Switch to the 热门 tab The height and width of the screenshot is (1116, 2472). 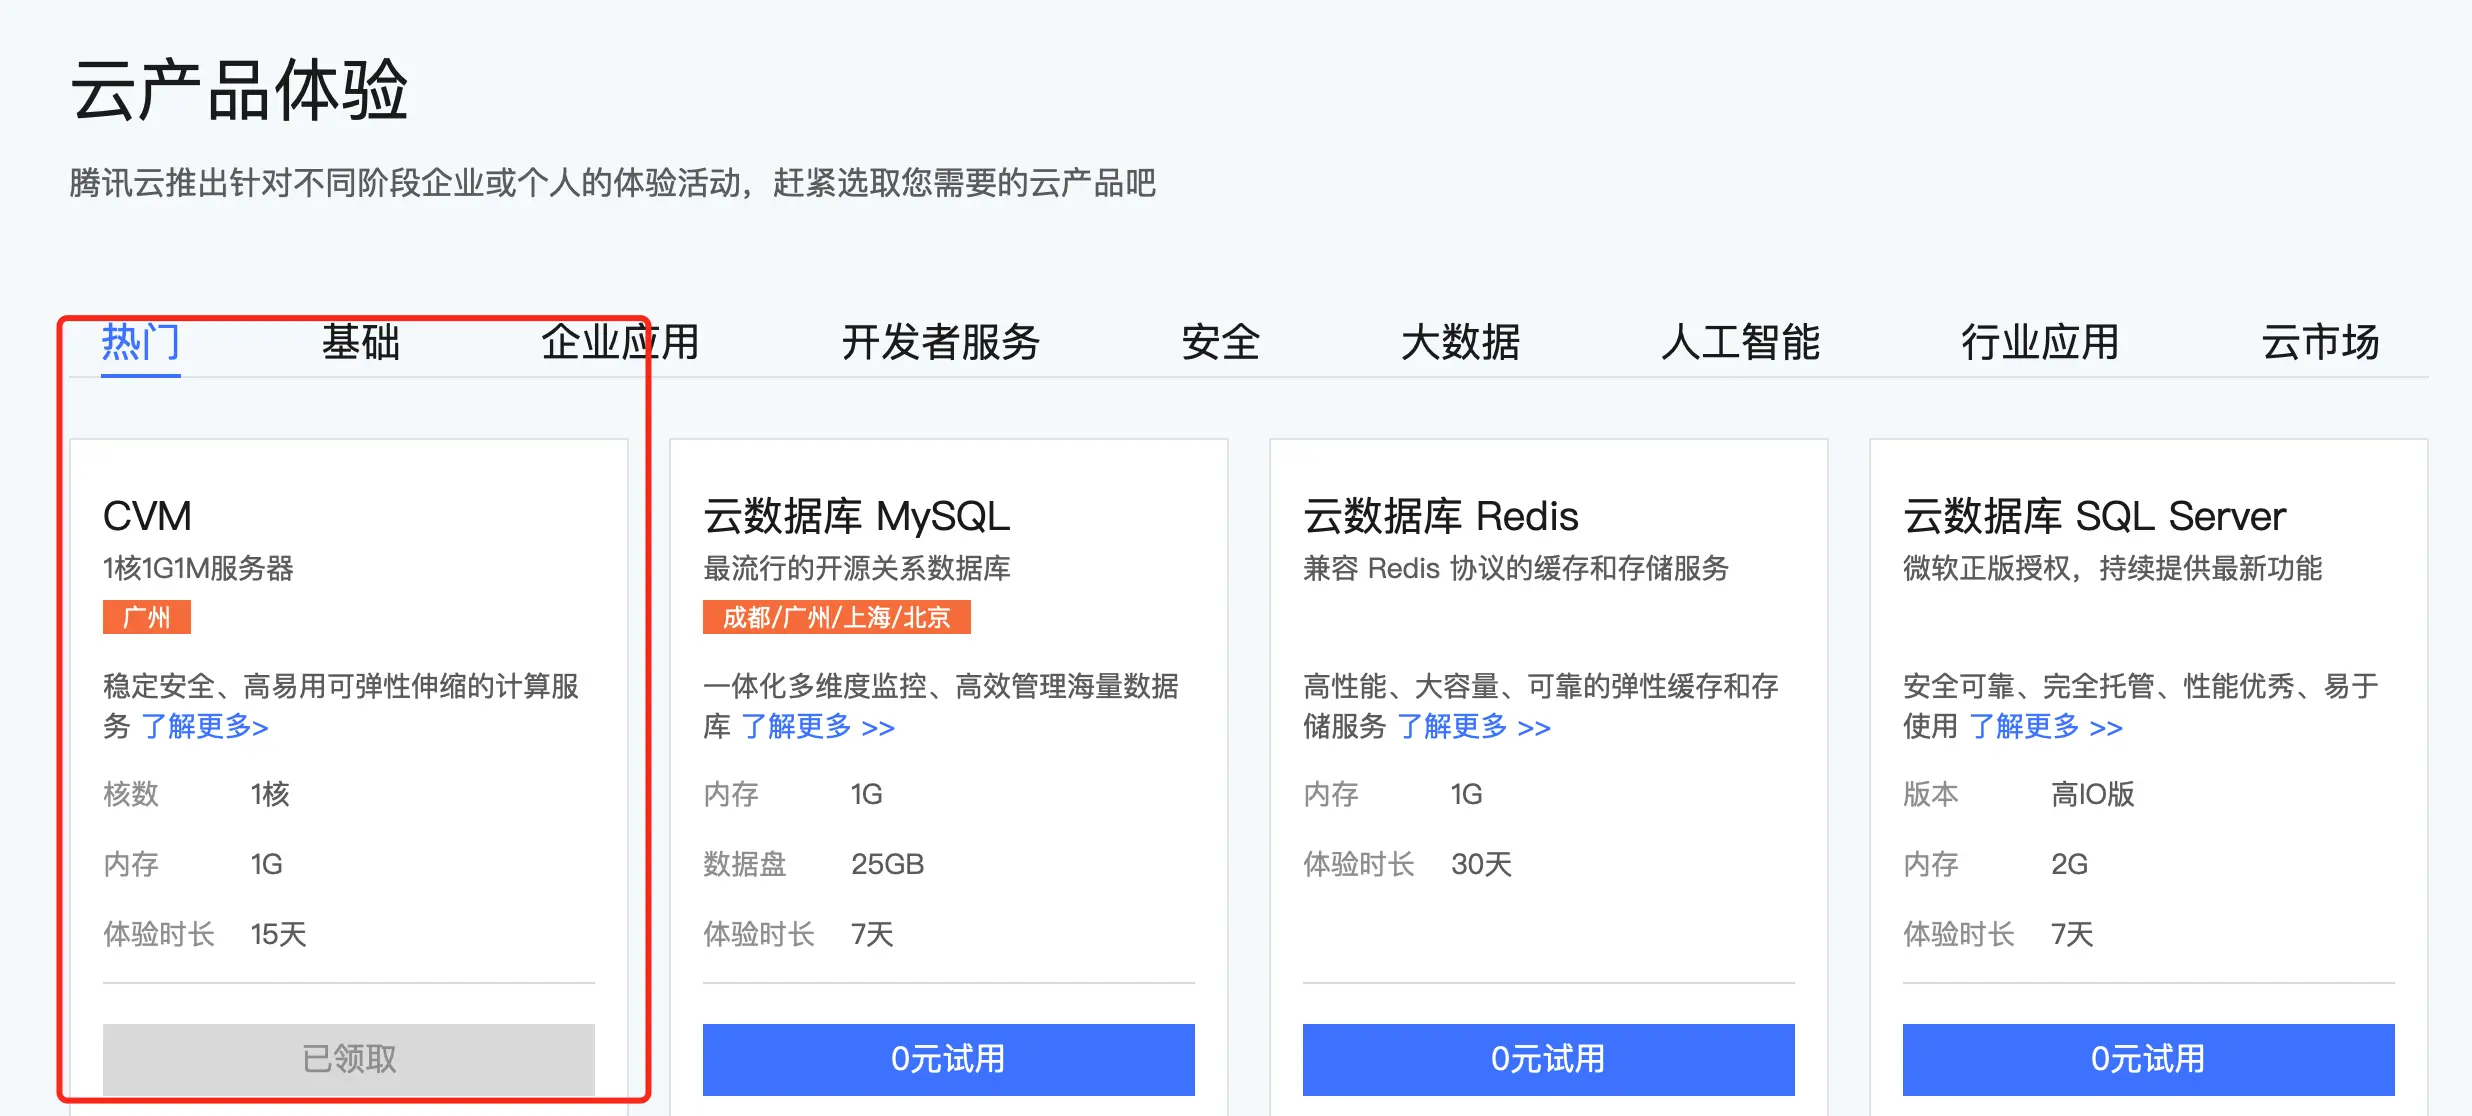[141, 342]
